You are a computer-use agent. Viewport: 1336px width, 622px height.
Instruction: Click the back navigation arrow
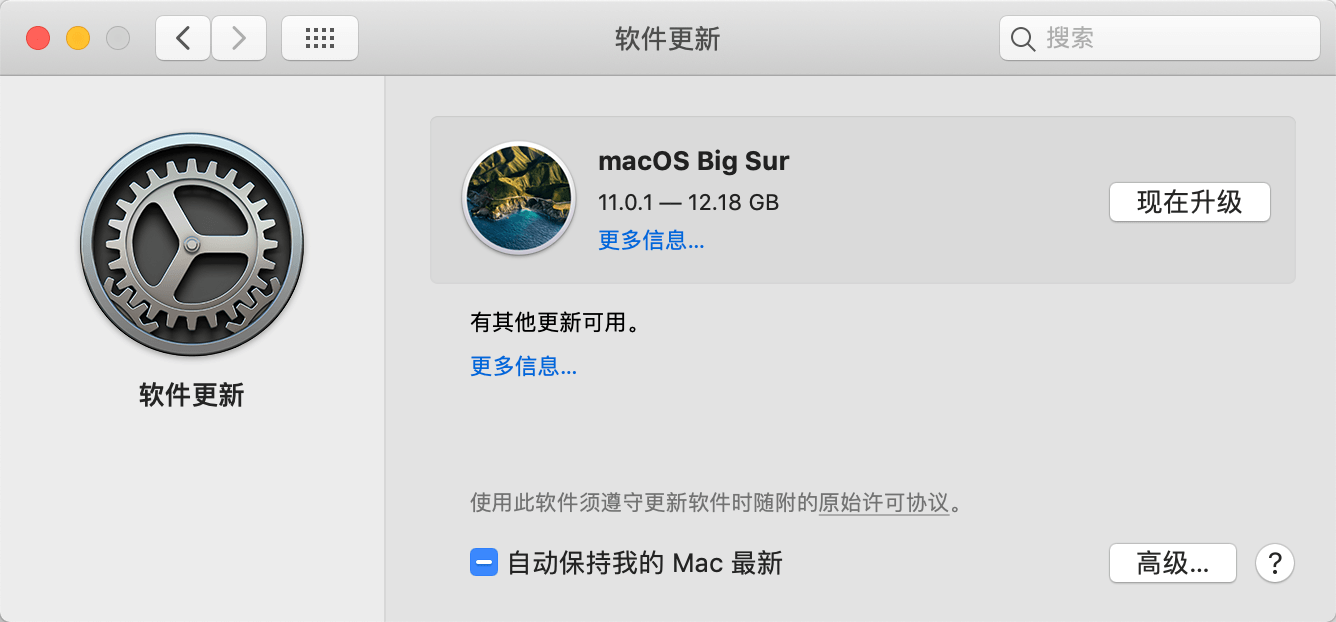pyautogui.click(x=183, y=38)
